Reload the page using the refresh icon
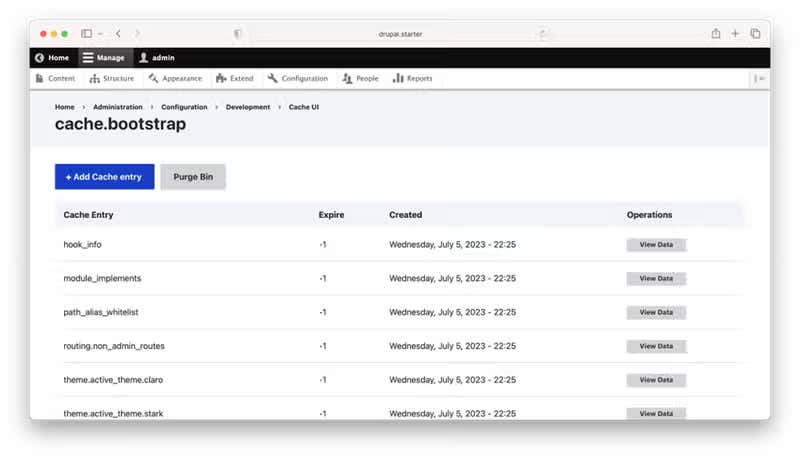The height and width of the screenshot is (459, 800). (x=543, y=33)
